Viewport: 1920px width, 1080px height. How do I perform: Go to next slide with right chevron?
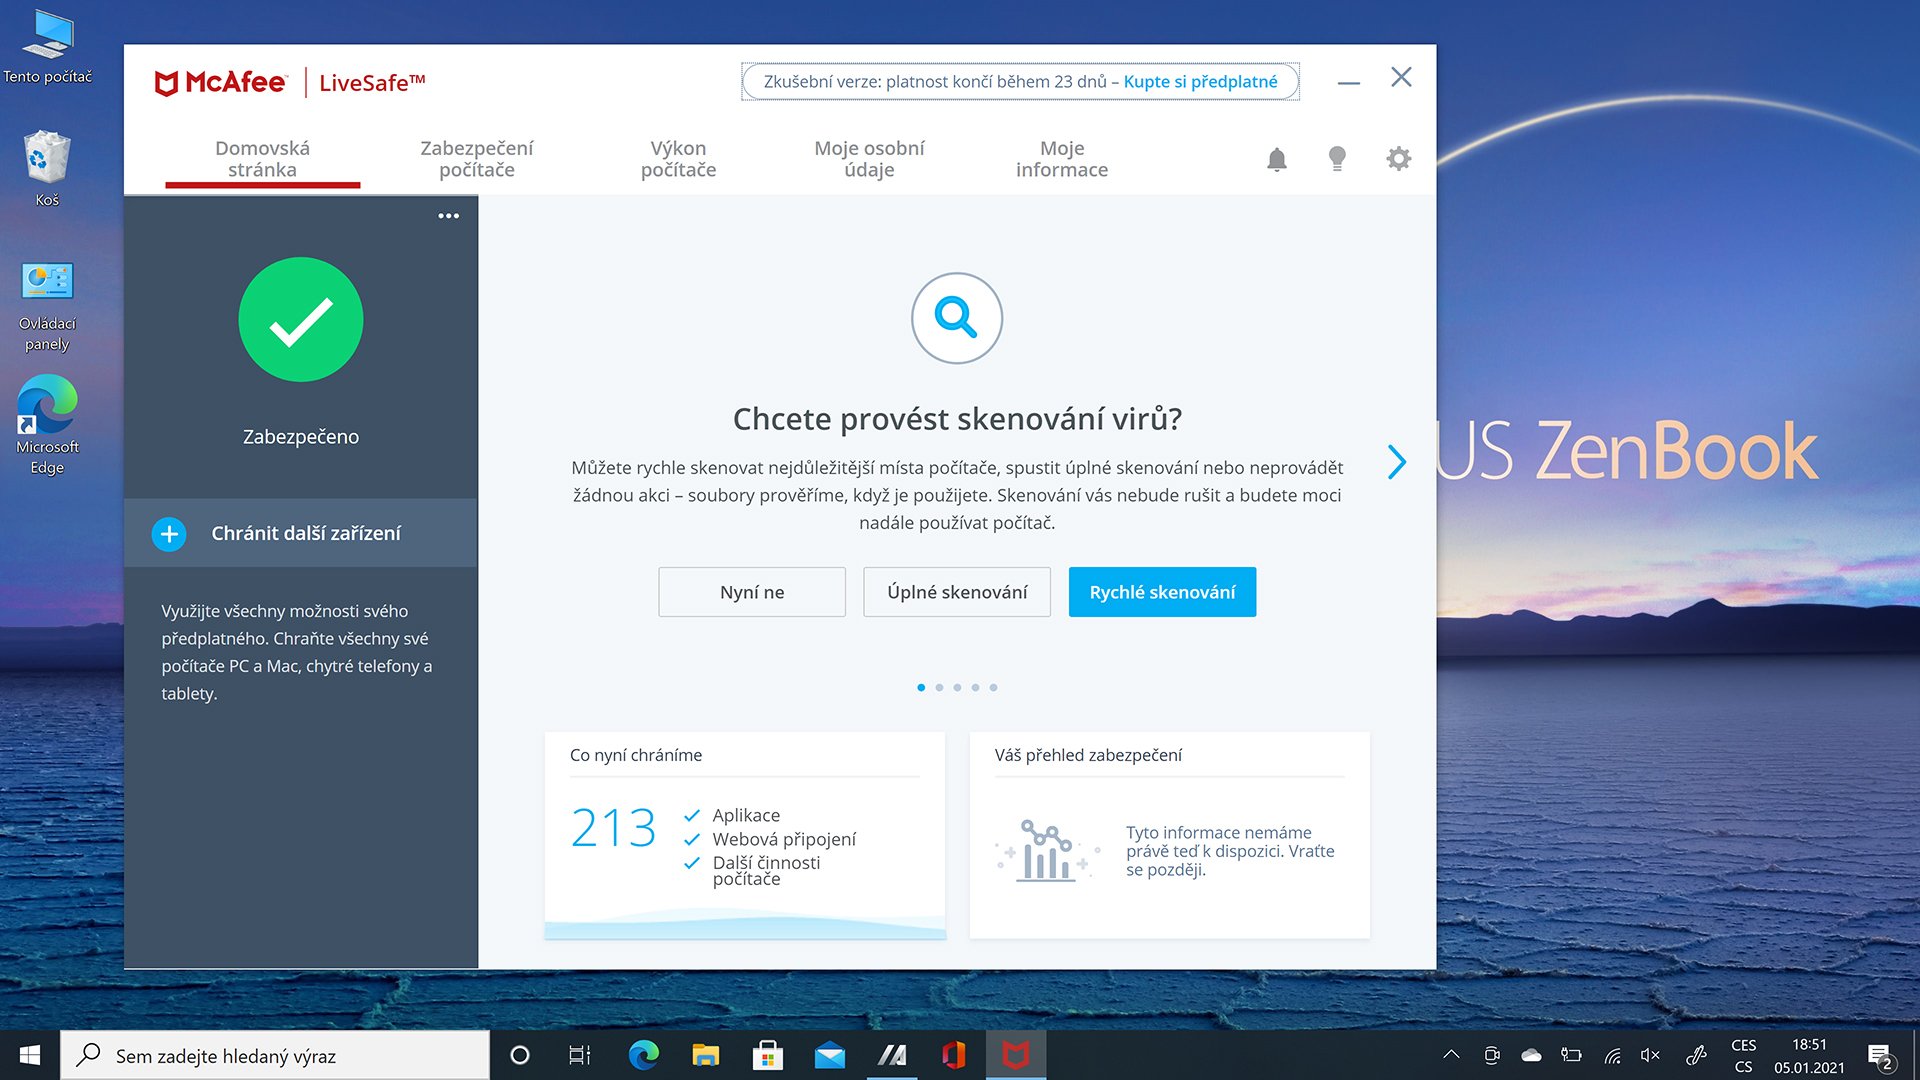(x=1397, y=461)
